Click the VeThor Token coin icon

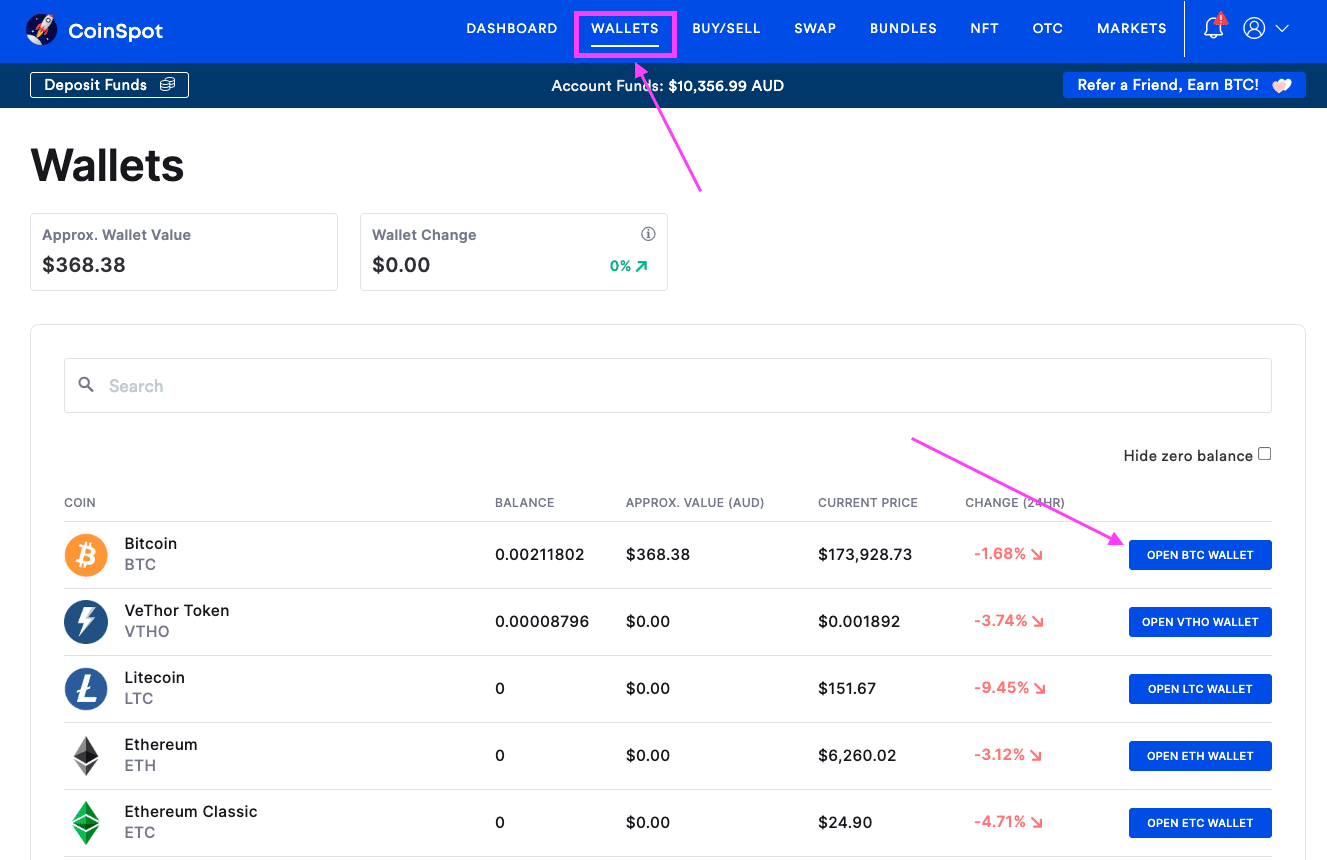click(x=86, y=622)
